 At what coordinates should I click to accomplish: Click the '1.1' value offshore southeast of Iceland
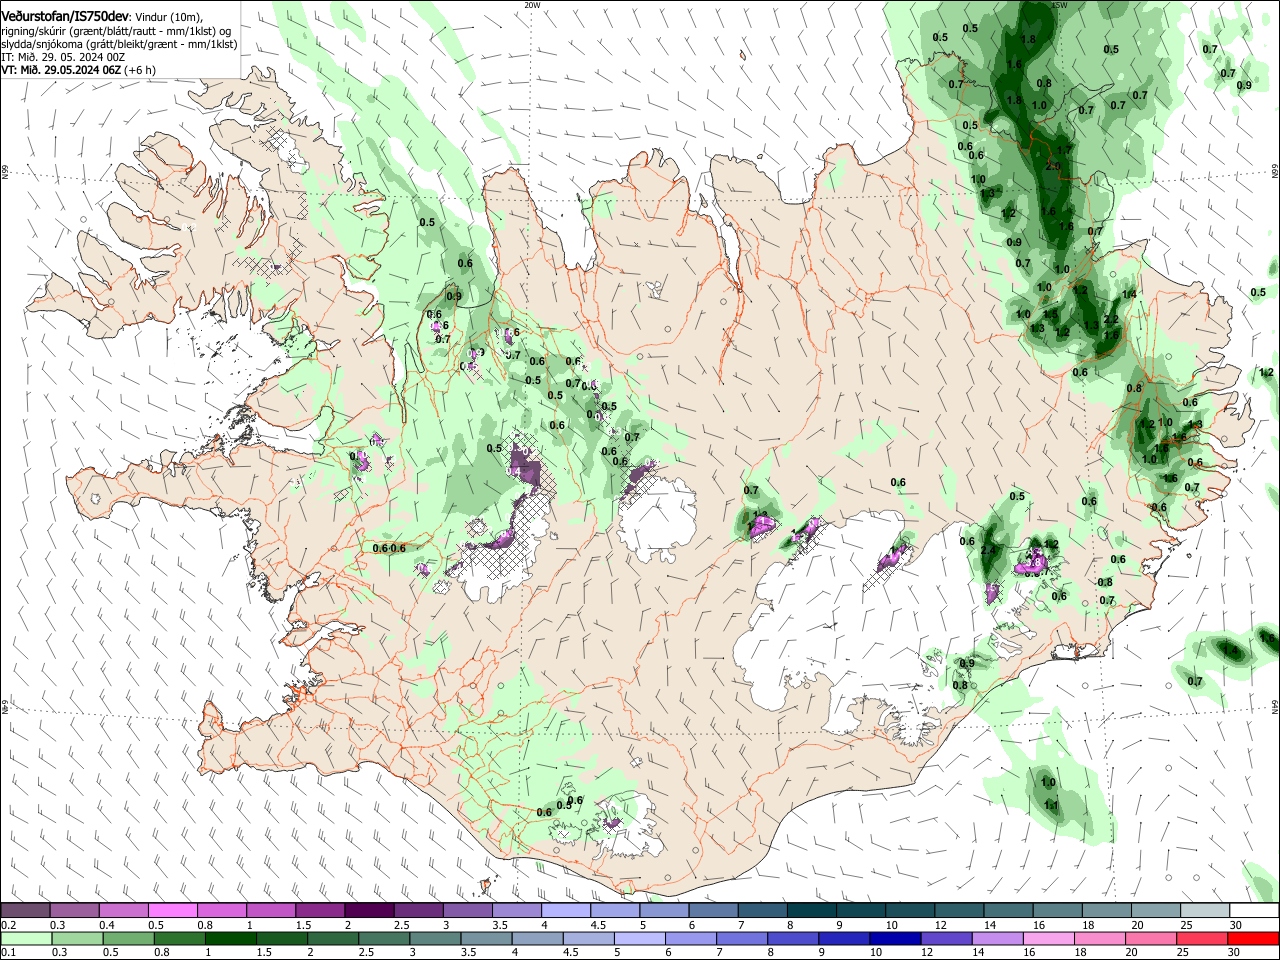tap(1051, 805)
